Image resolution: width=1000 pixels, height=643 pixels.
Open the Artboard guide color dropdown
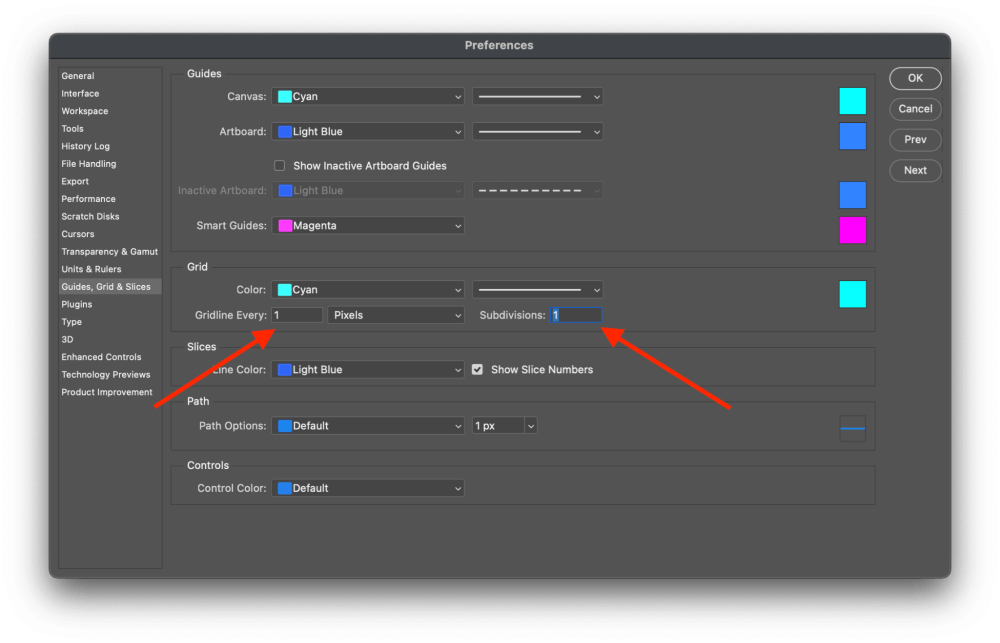(368, 131)
